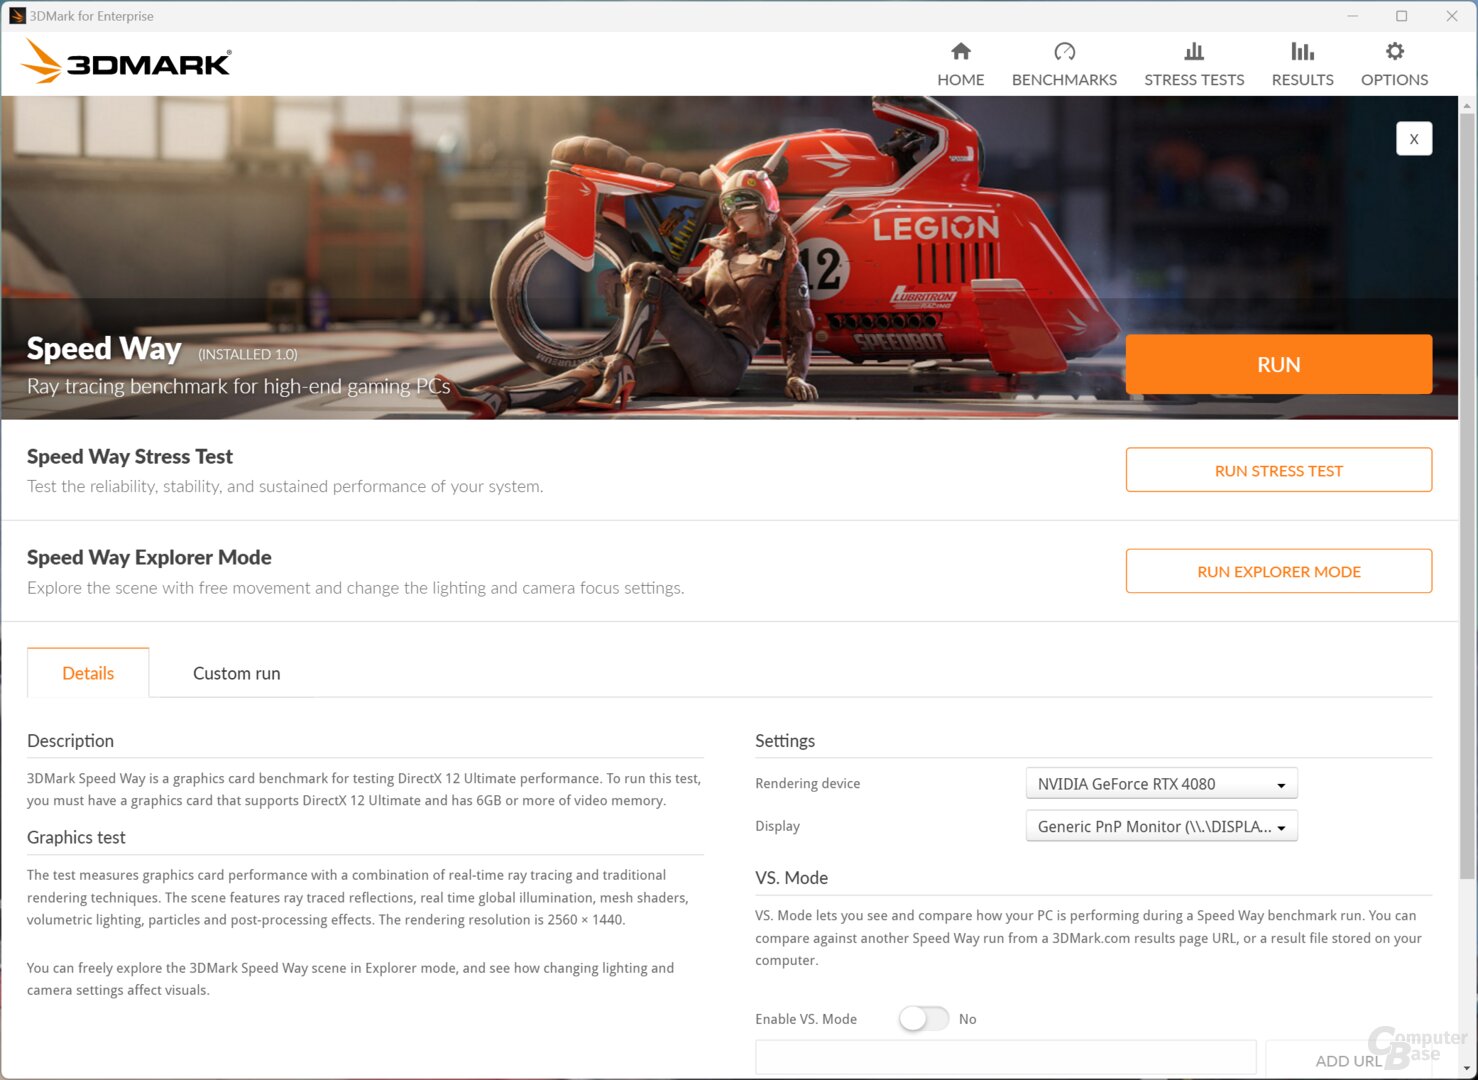Click the 'Enable VS. Mode' label
This screenshot has height=1080, width=1478.
(x=806, y=1019)
